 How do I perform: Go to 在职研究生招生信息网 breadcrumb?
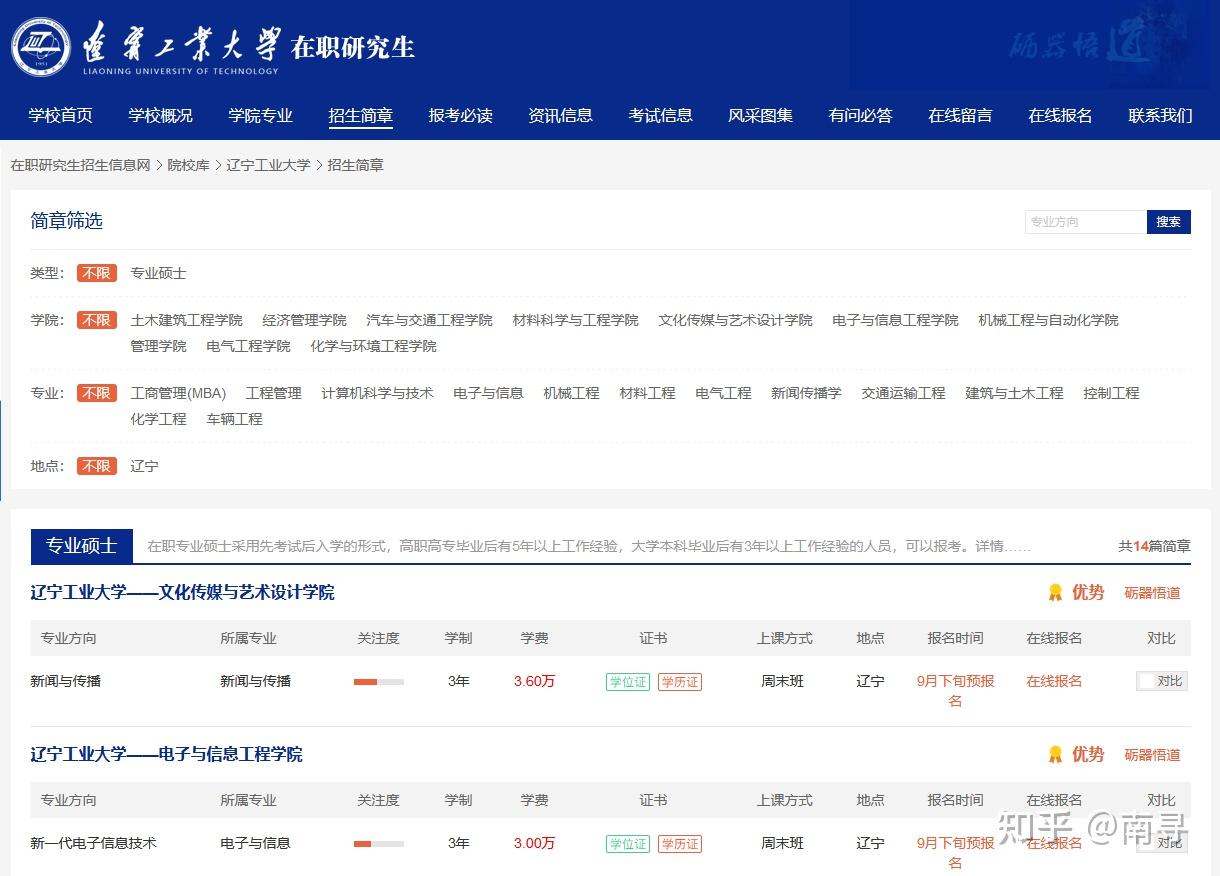coord(80,165)
